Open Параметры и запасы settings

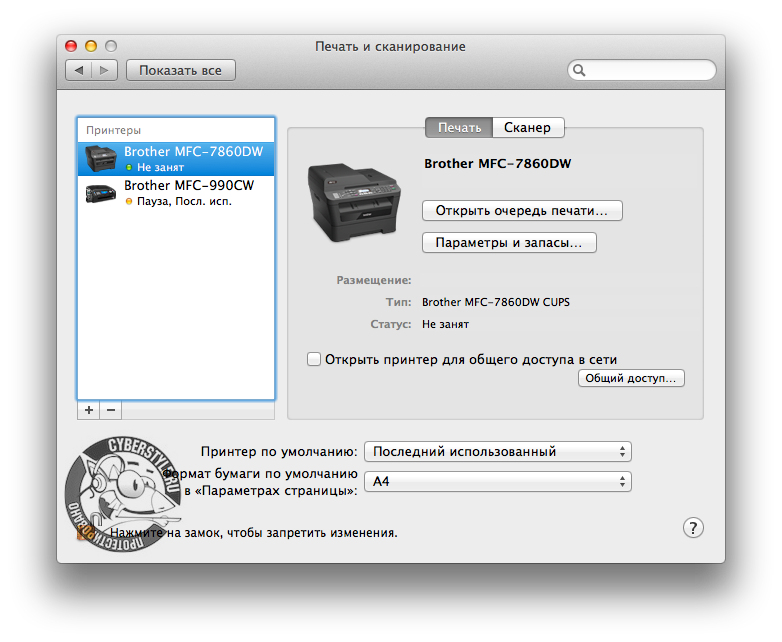coord(509,242)
